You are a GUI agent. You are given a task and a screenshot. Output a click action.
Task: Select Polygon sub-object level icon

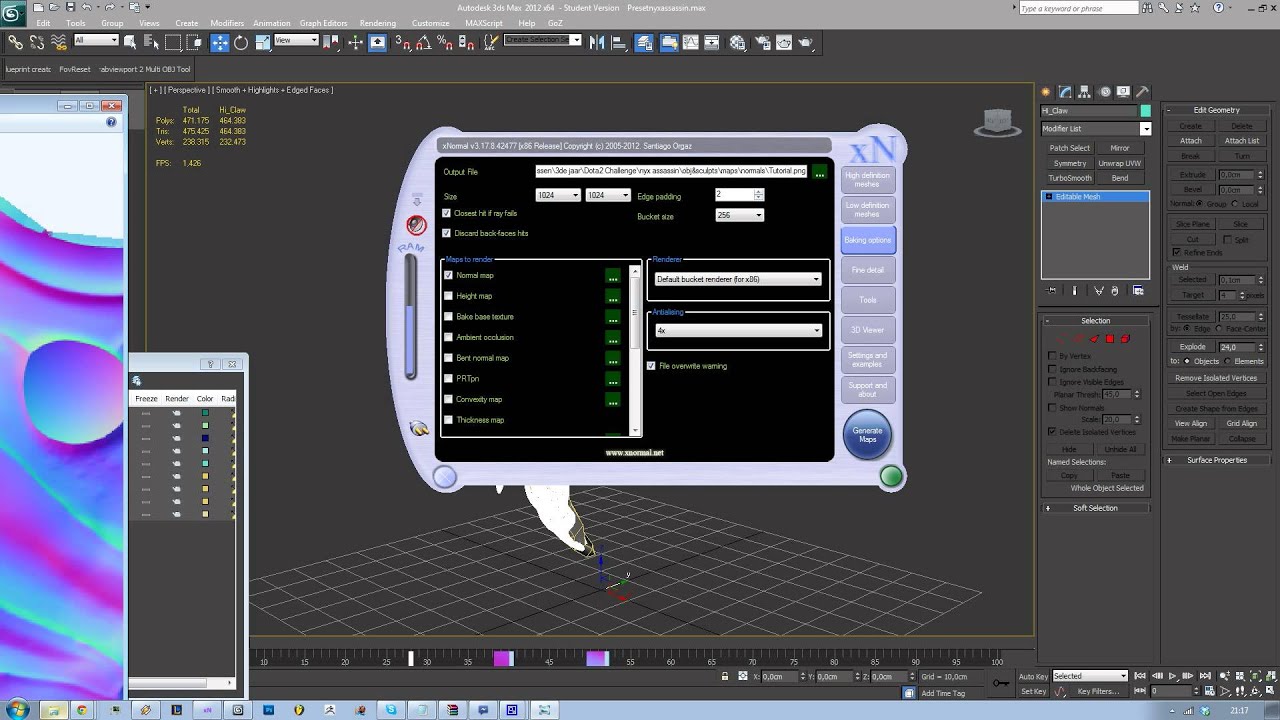(1109, 339)
